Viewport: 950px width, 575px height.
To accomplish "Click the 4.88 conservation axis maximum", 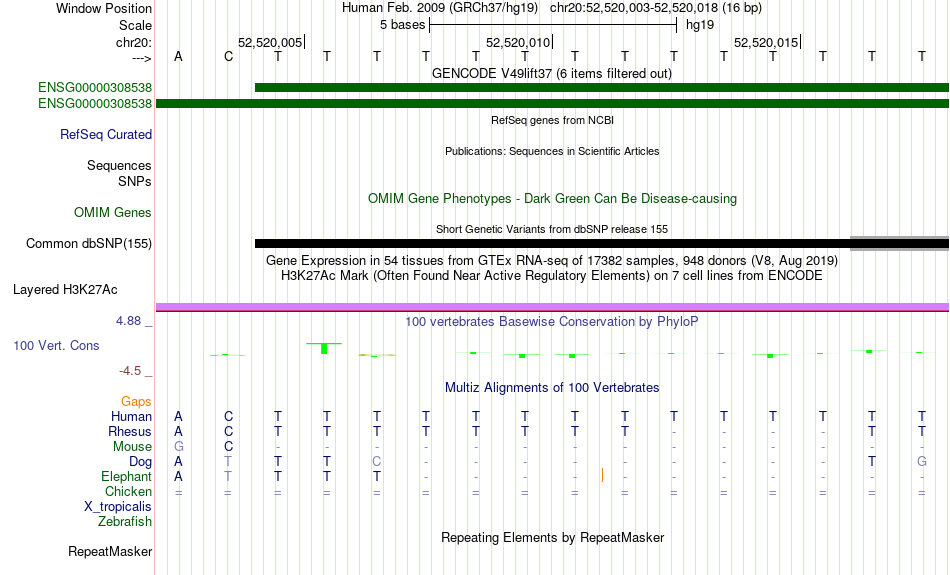I will pyautogui.click(x=128, y=321).
